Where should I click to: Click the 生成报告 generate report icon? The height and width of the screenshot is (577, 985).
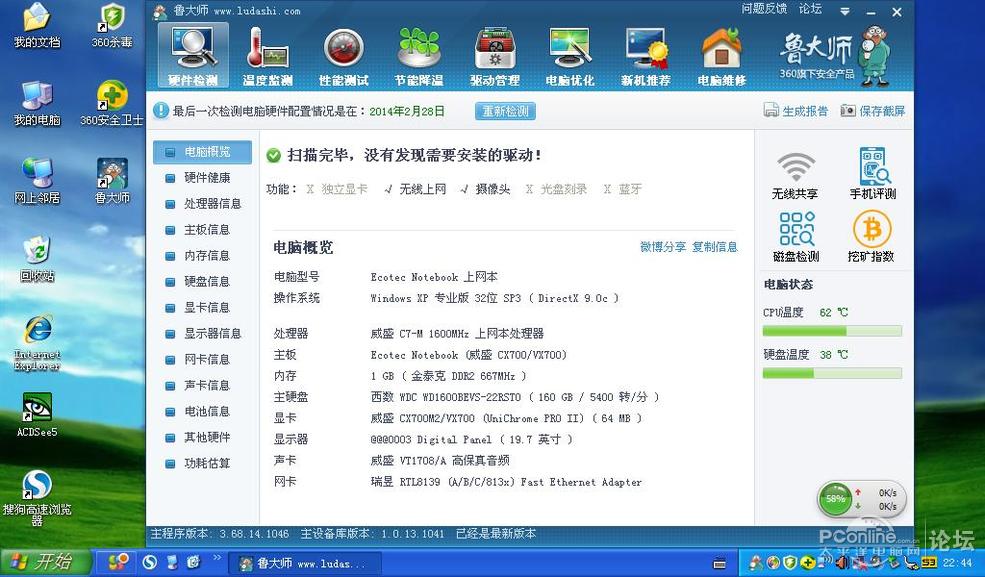tap(771, 111)
